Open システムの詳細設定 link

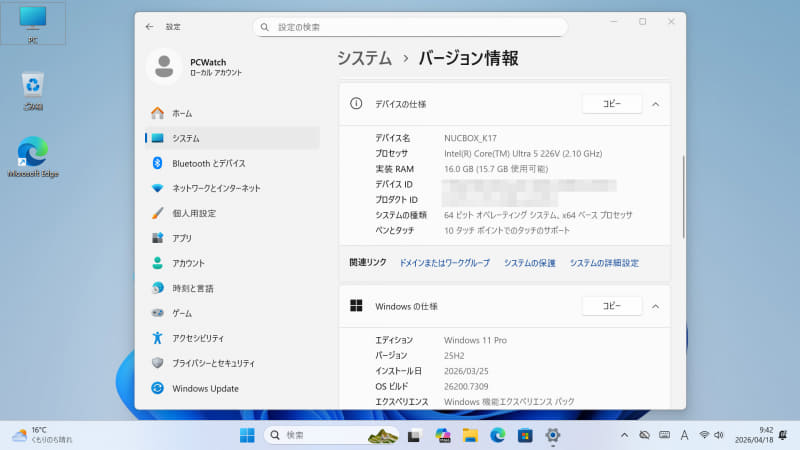coord(604,263)
